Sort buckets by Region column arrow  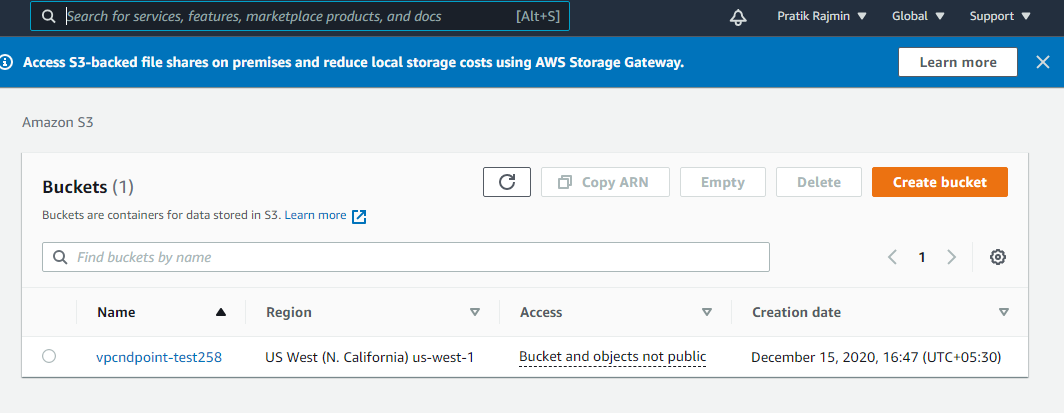click(475, 312)
